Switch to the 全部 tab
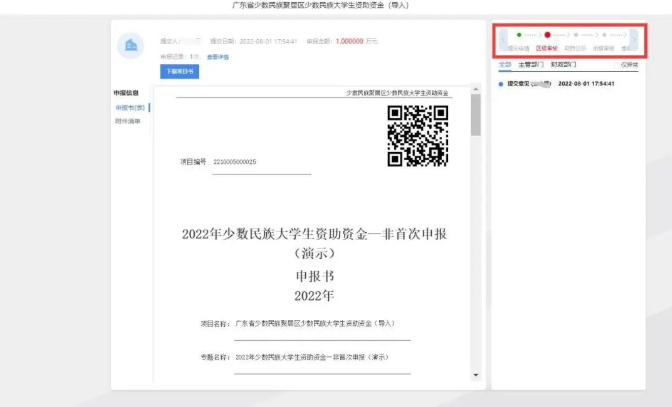 pyautogui.click(x=505, y=64)
